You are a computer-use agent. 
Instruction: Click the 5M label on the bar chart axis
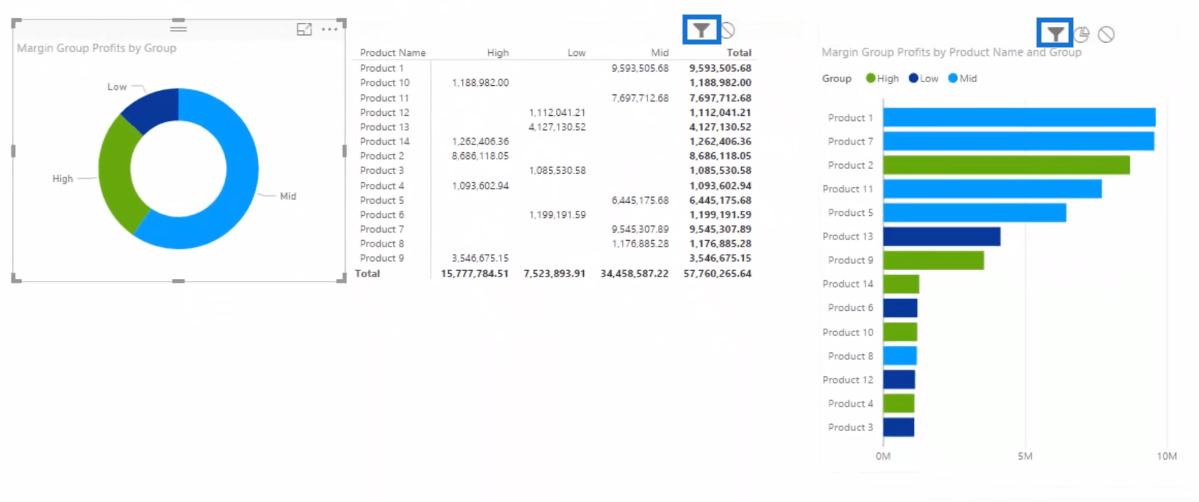click(1025, 457)
